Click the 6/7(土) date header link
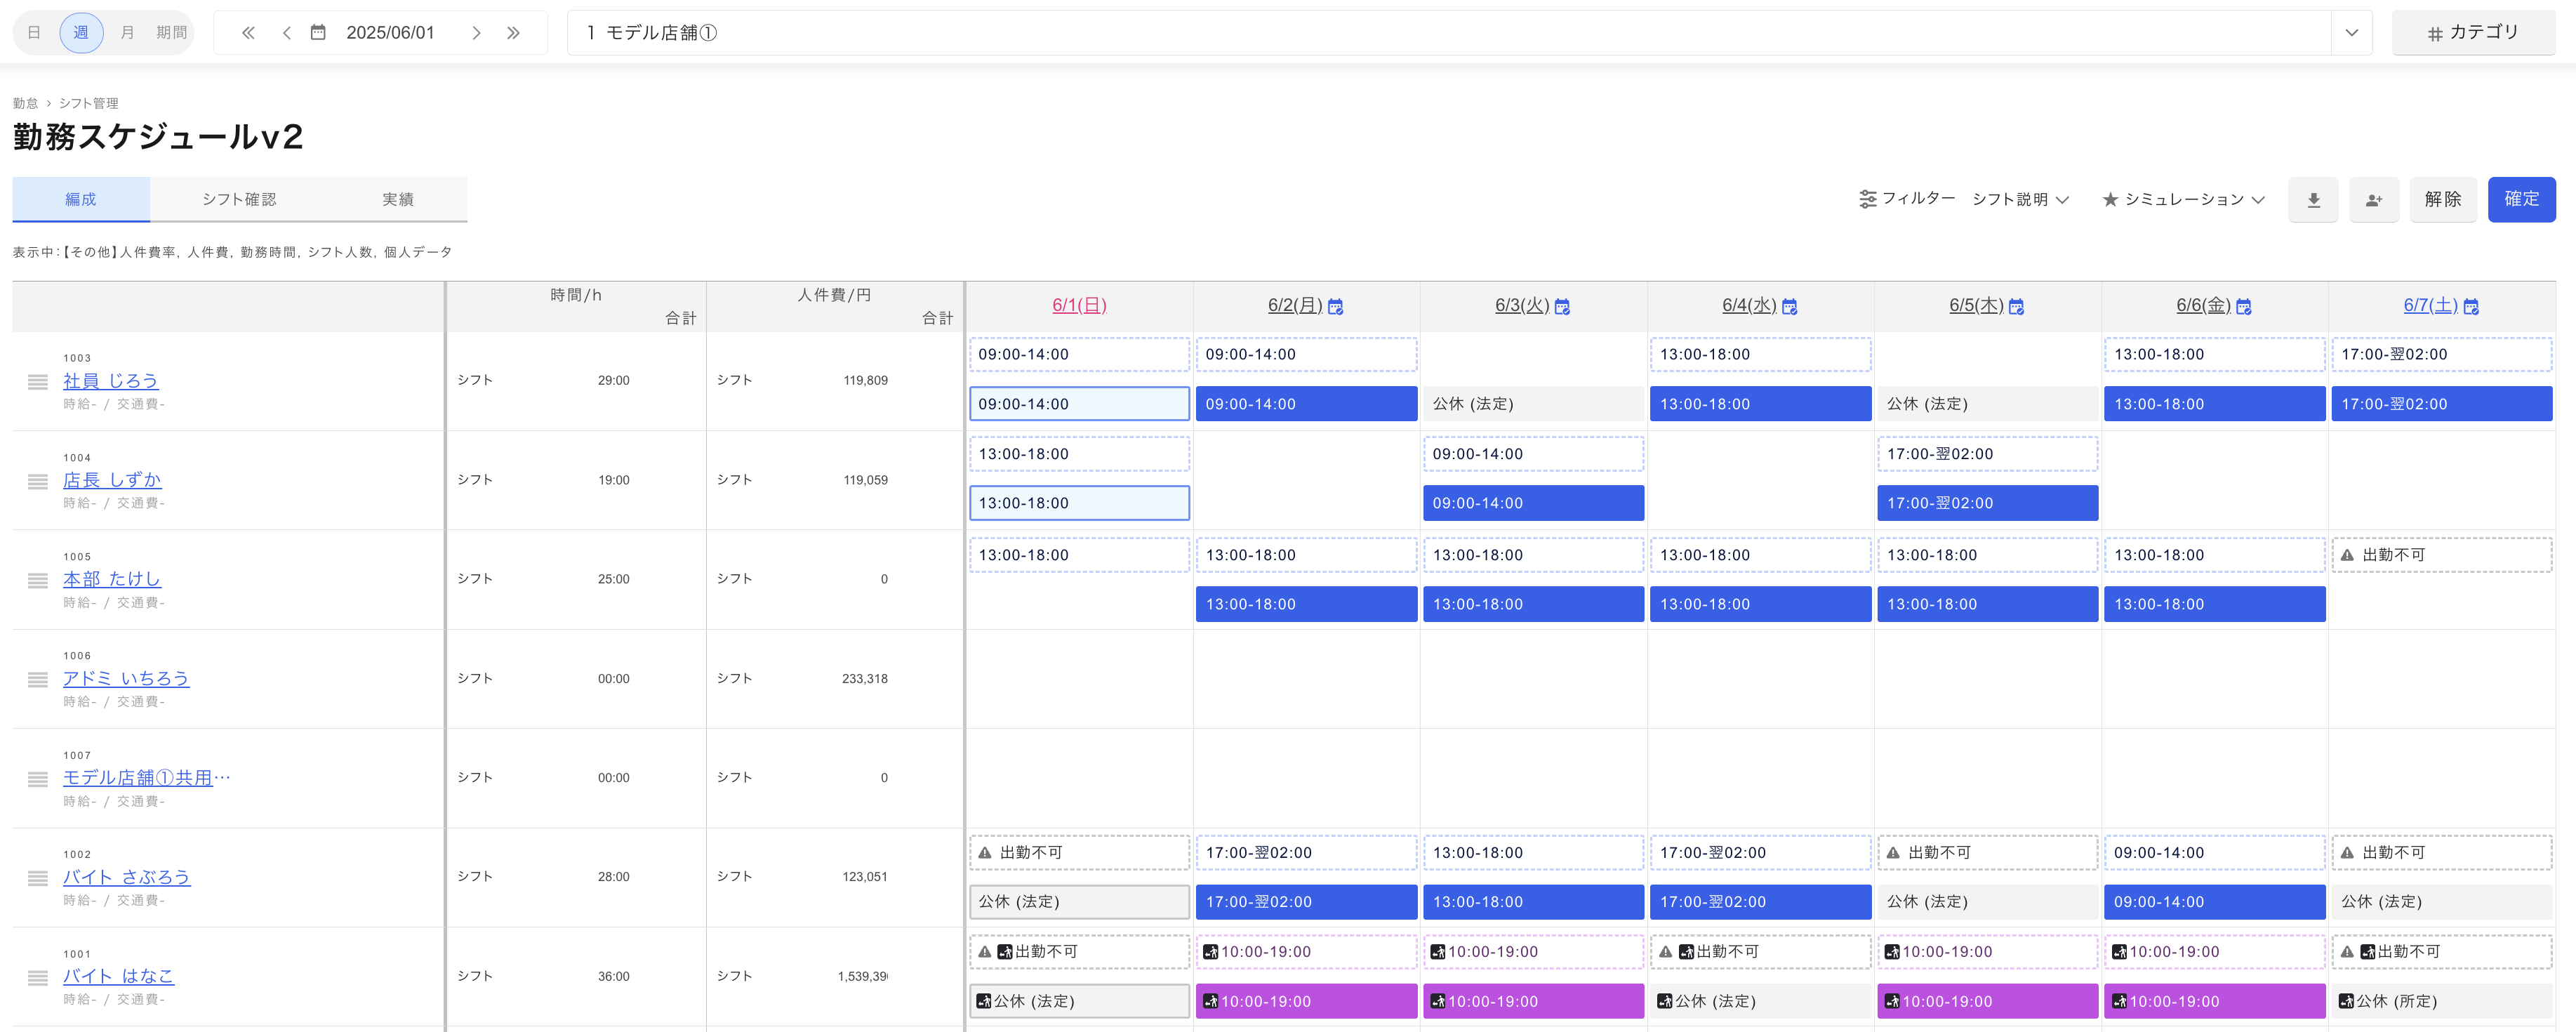The image size is (2576, 1032). tap(2430, 305)
